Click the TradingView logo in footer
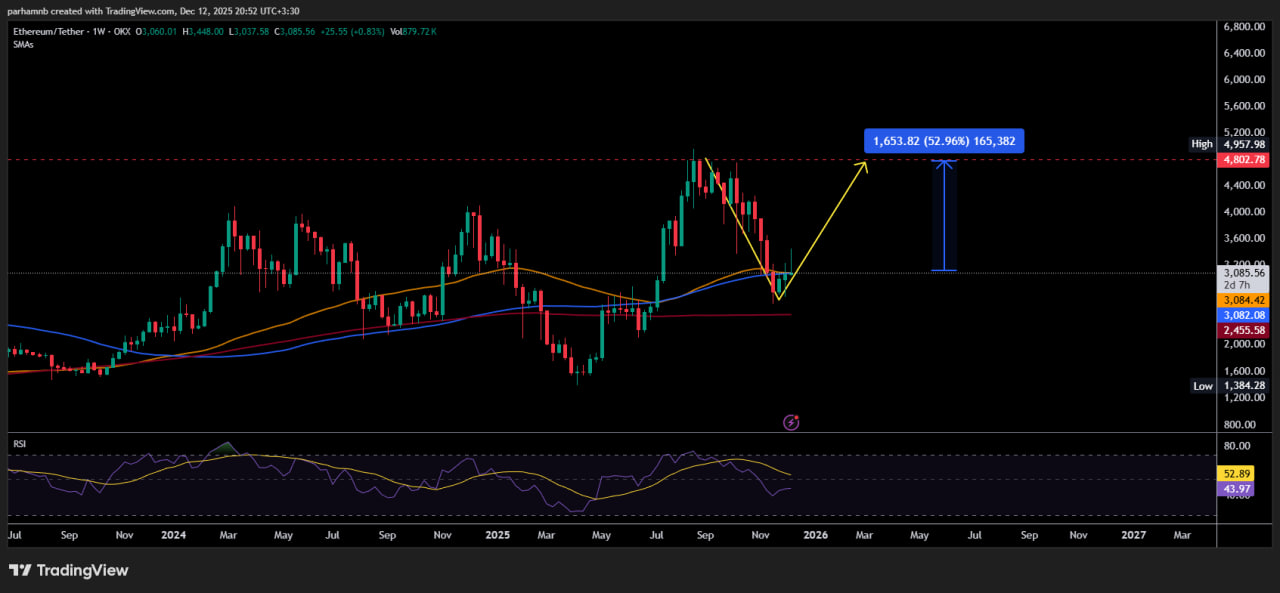 (69, 570)
